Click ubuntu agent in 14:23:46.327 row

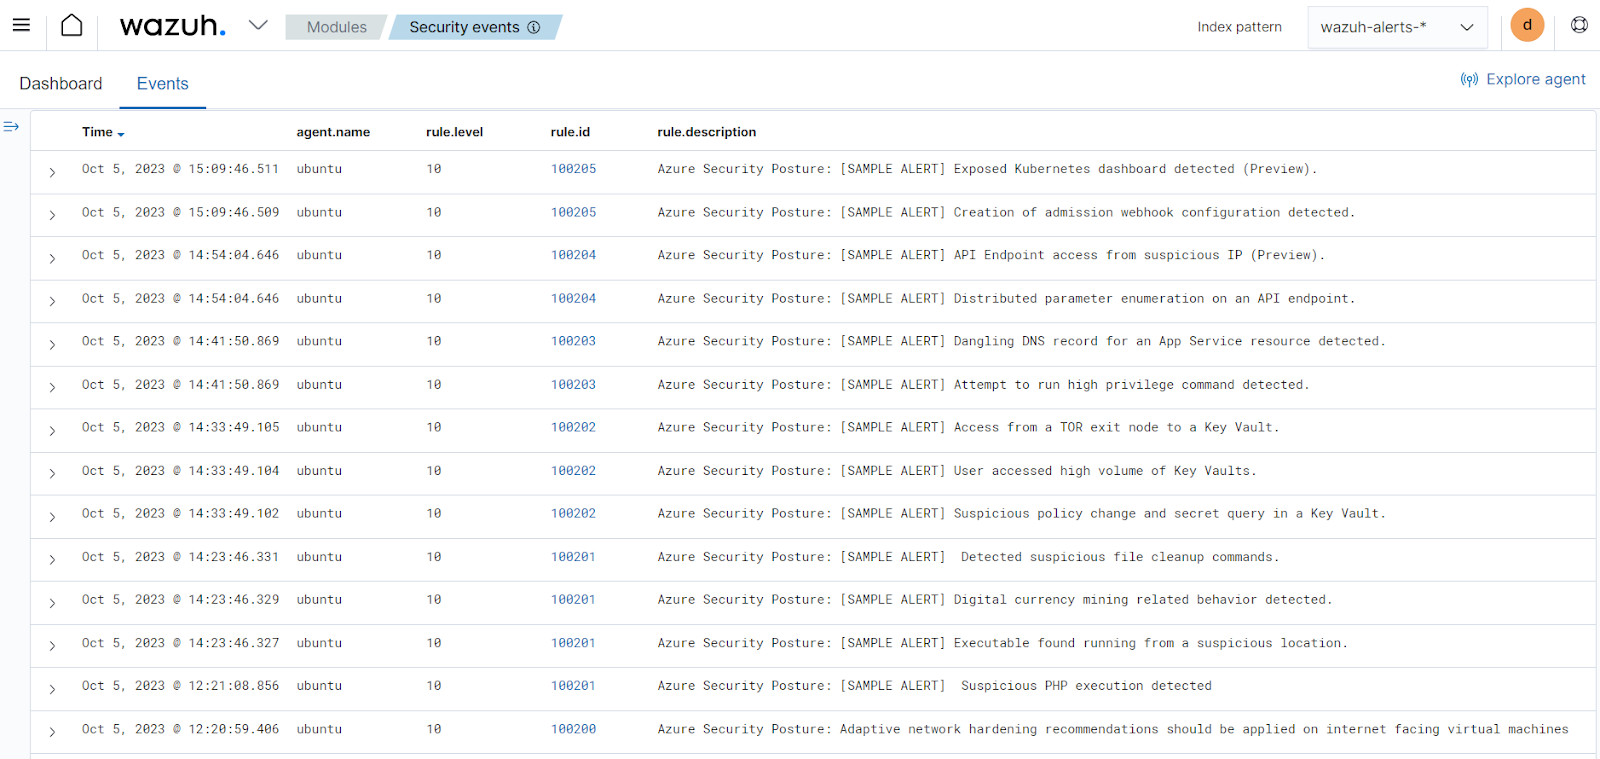319,643
